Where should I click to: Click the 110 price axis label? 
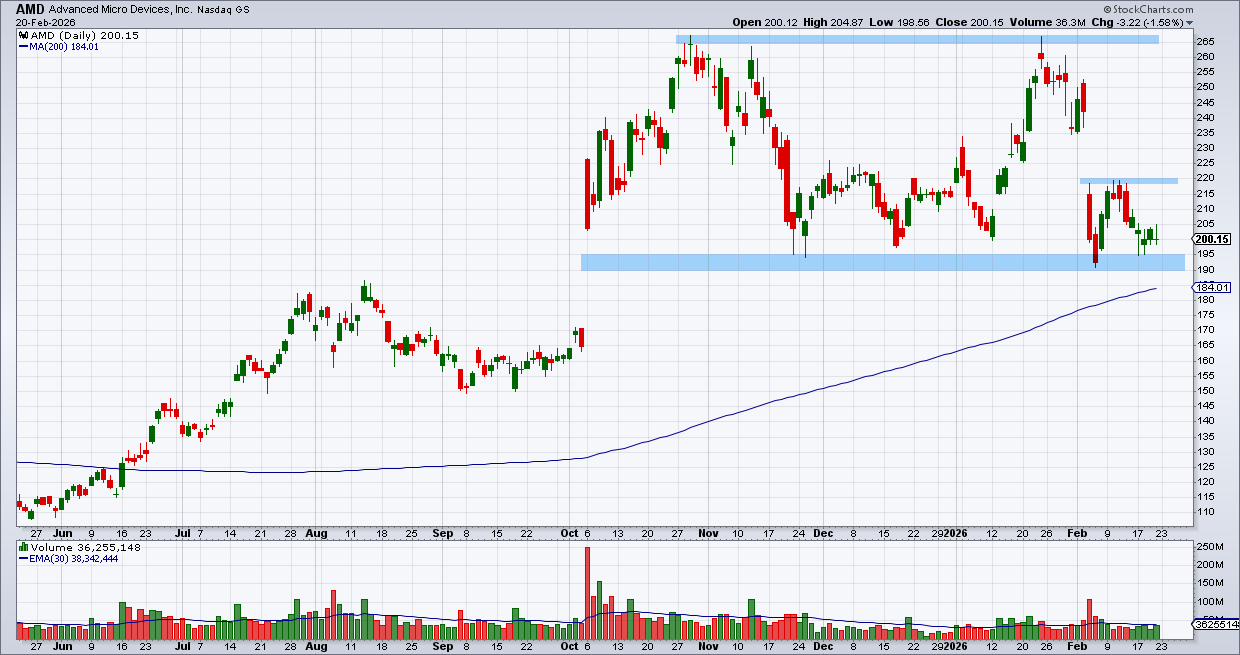(x=1204, y=512)
